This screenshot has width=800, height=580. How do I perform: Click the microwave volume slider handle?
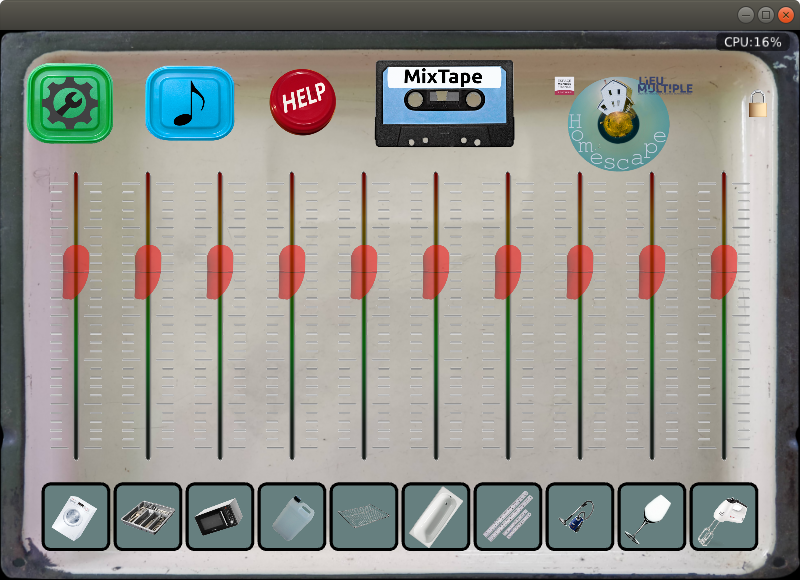click(x=219, y=272)
